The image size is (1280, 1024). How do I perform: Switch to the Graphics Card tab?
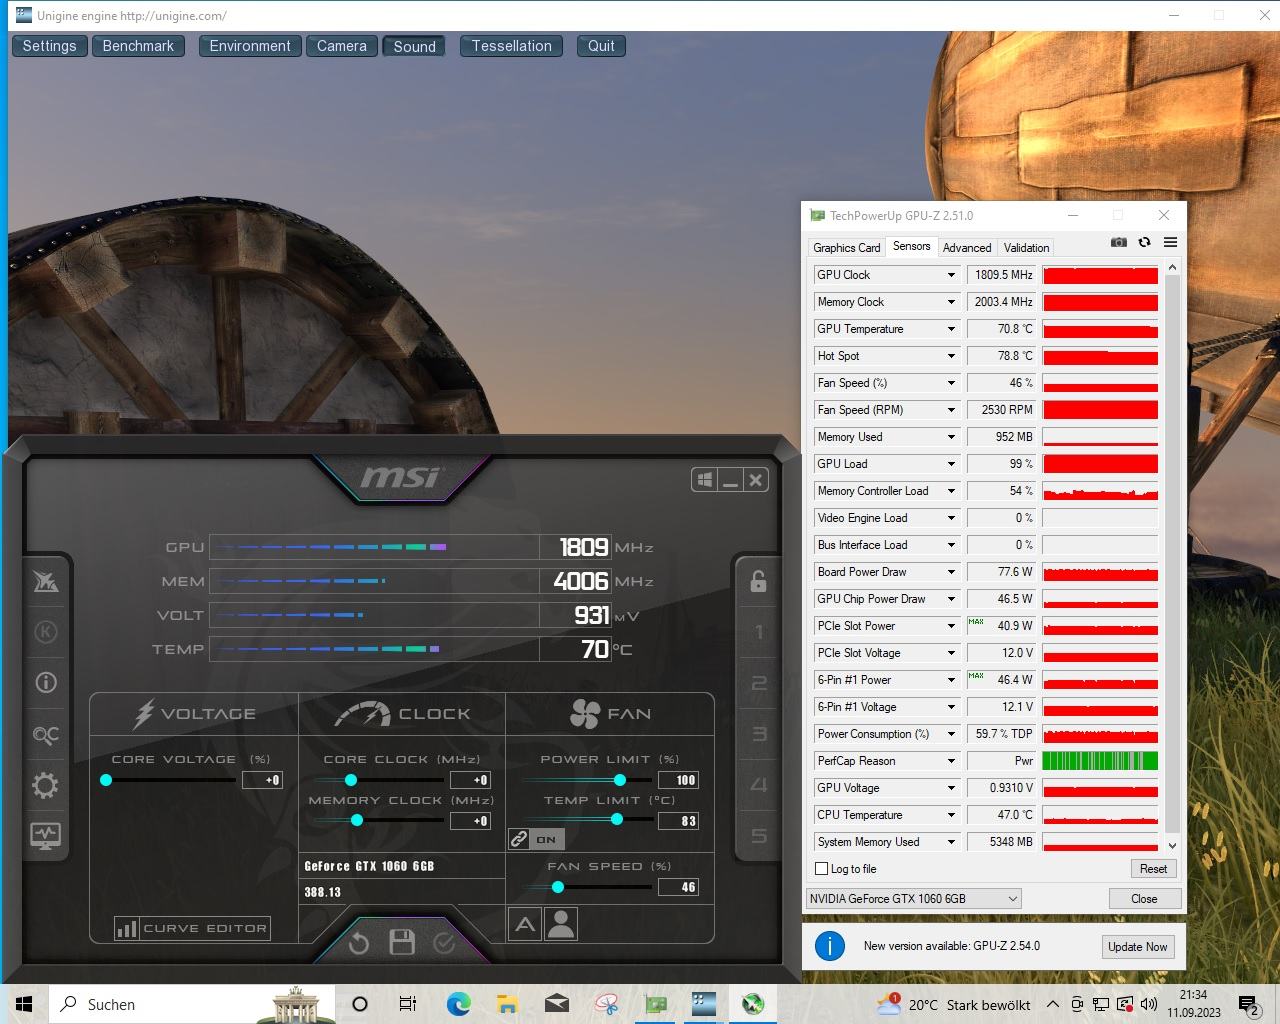click(847, 248)
